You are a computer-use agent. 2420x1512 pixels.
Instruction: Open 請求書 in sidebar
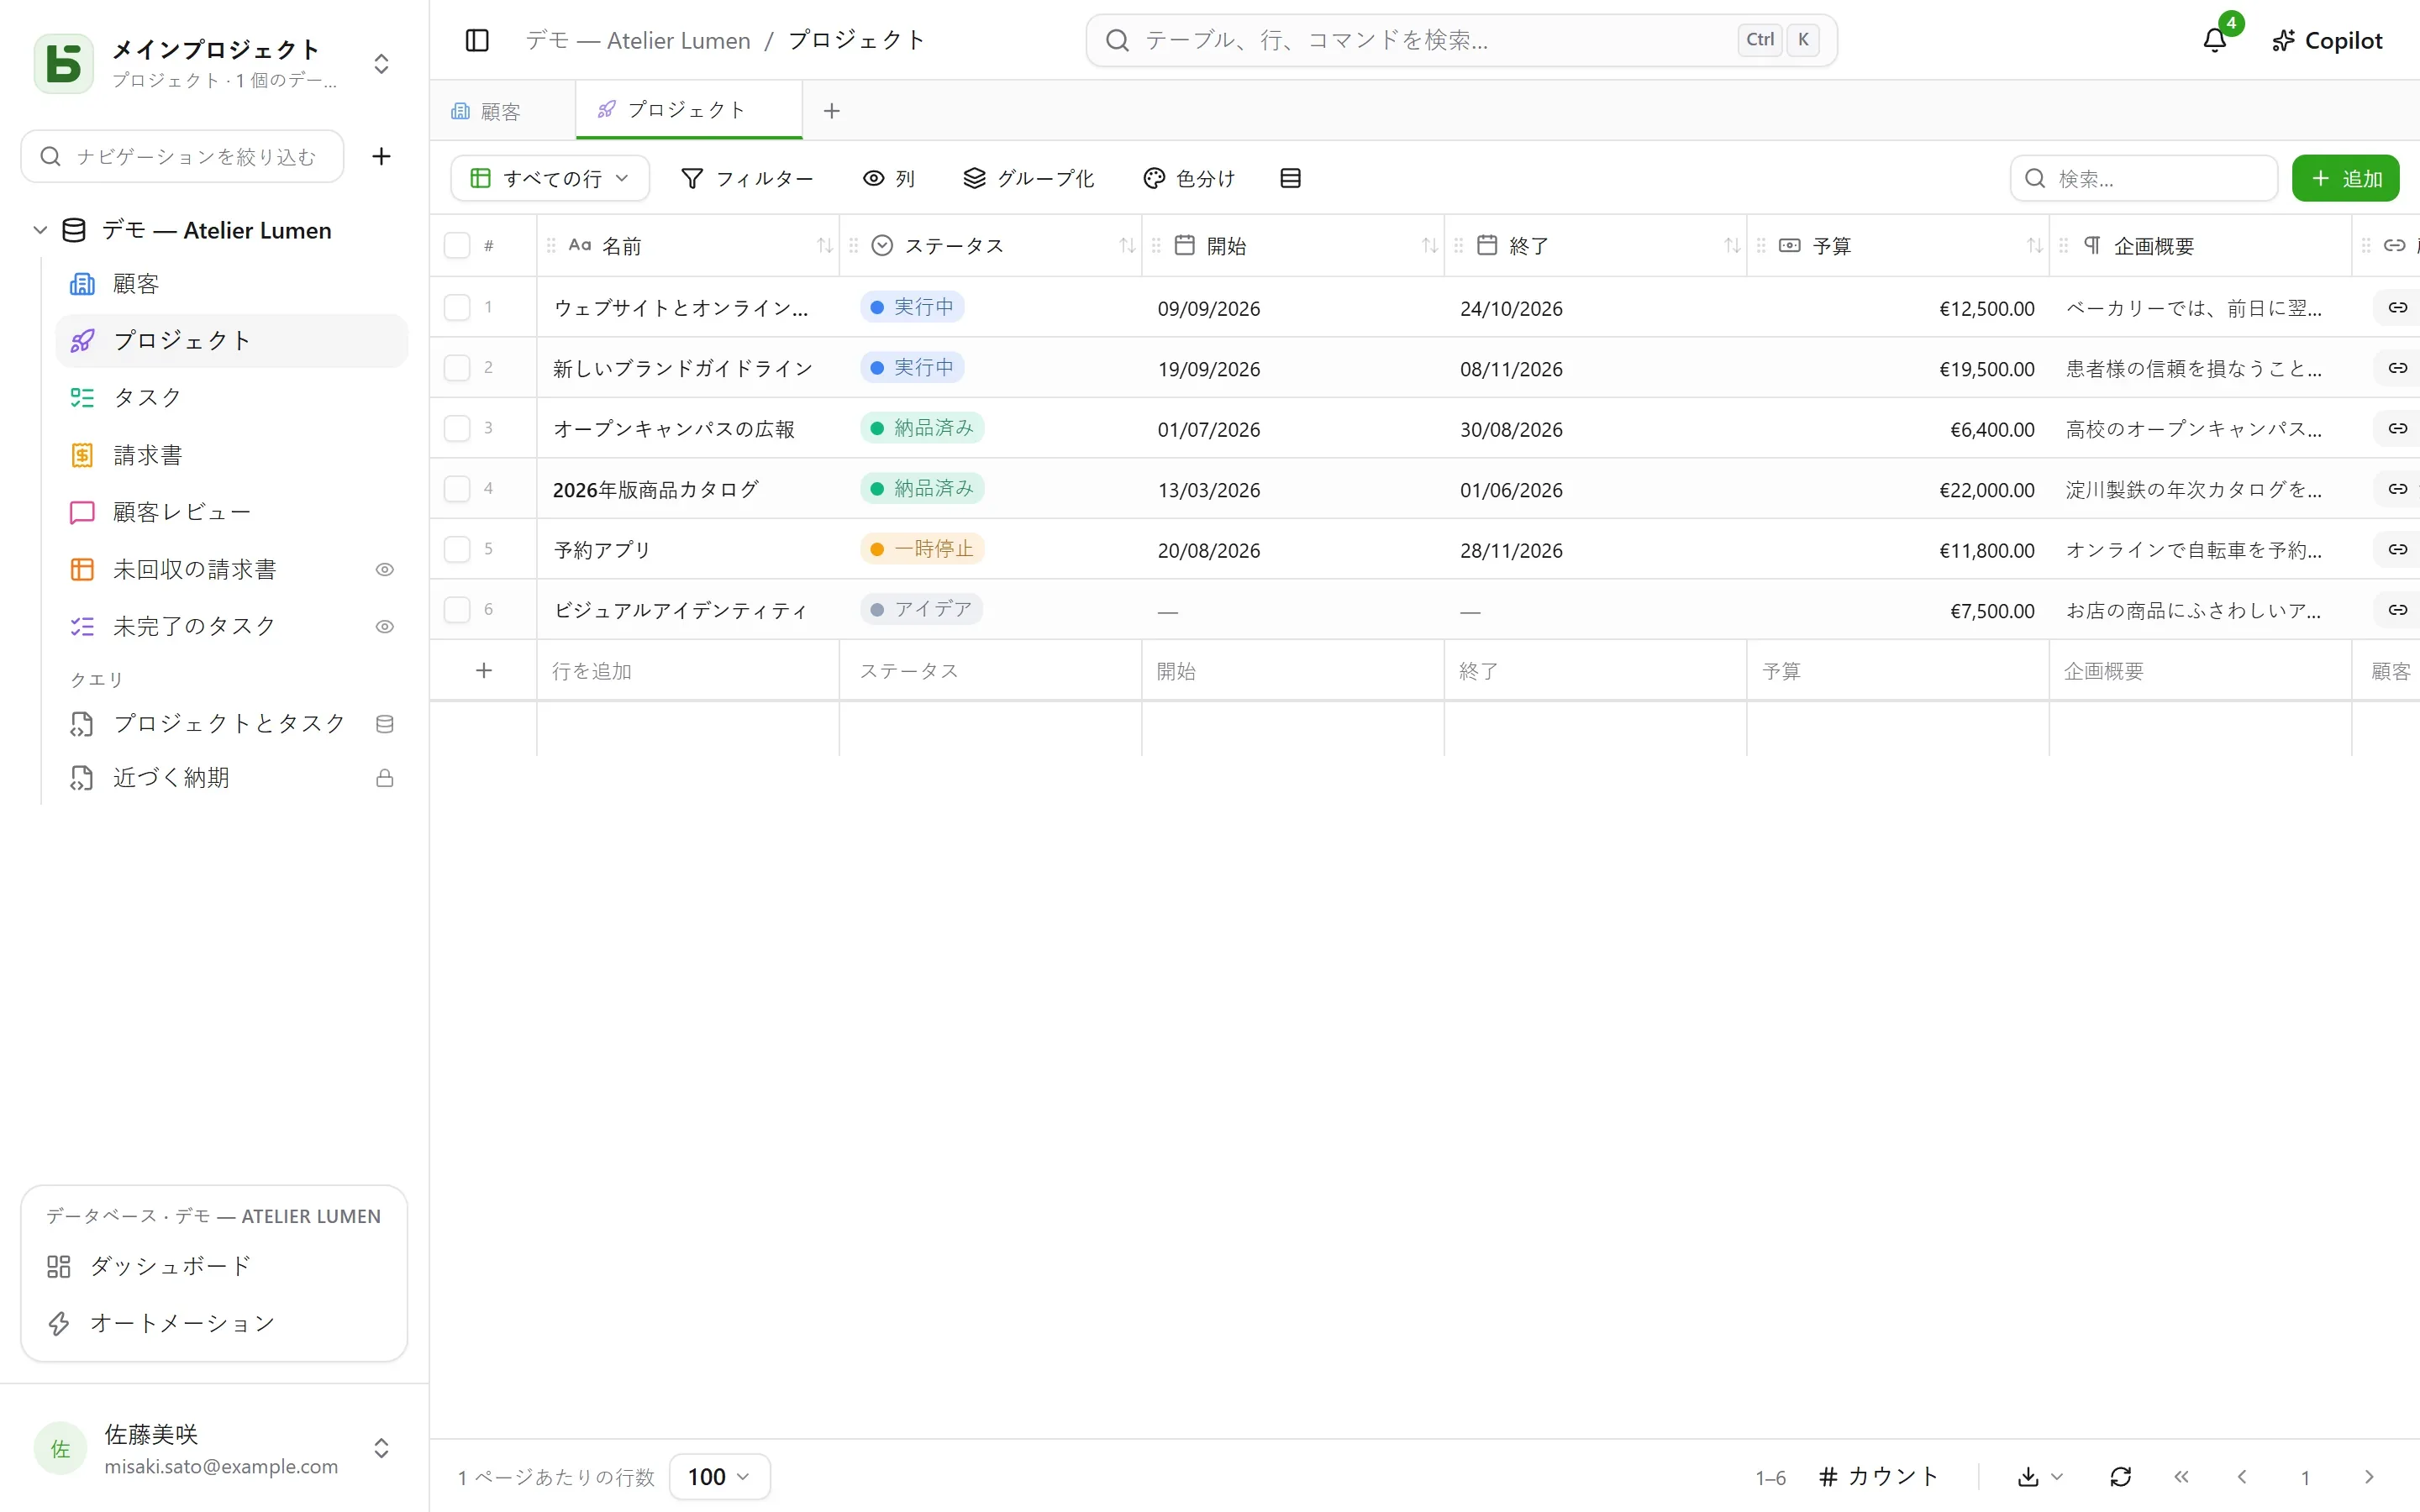232,455
